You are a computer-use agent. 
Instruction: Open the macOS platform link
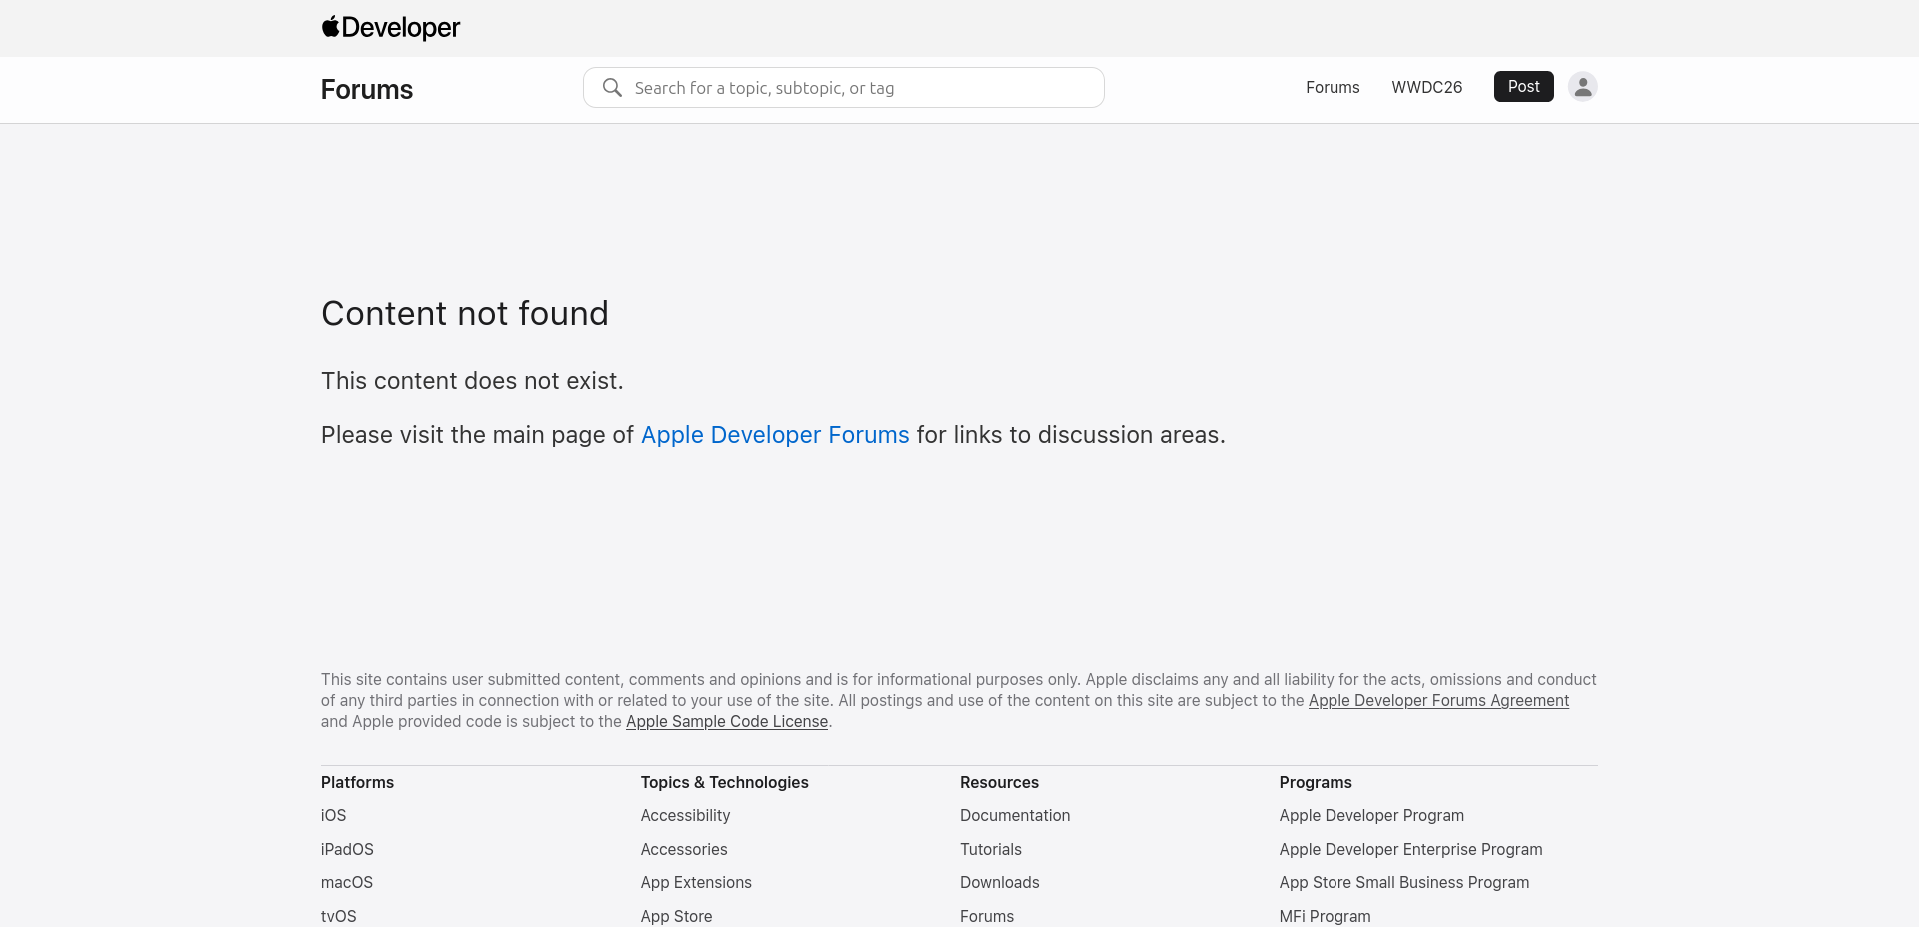(x=347, y=883)
